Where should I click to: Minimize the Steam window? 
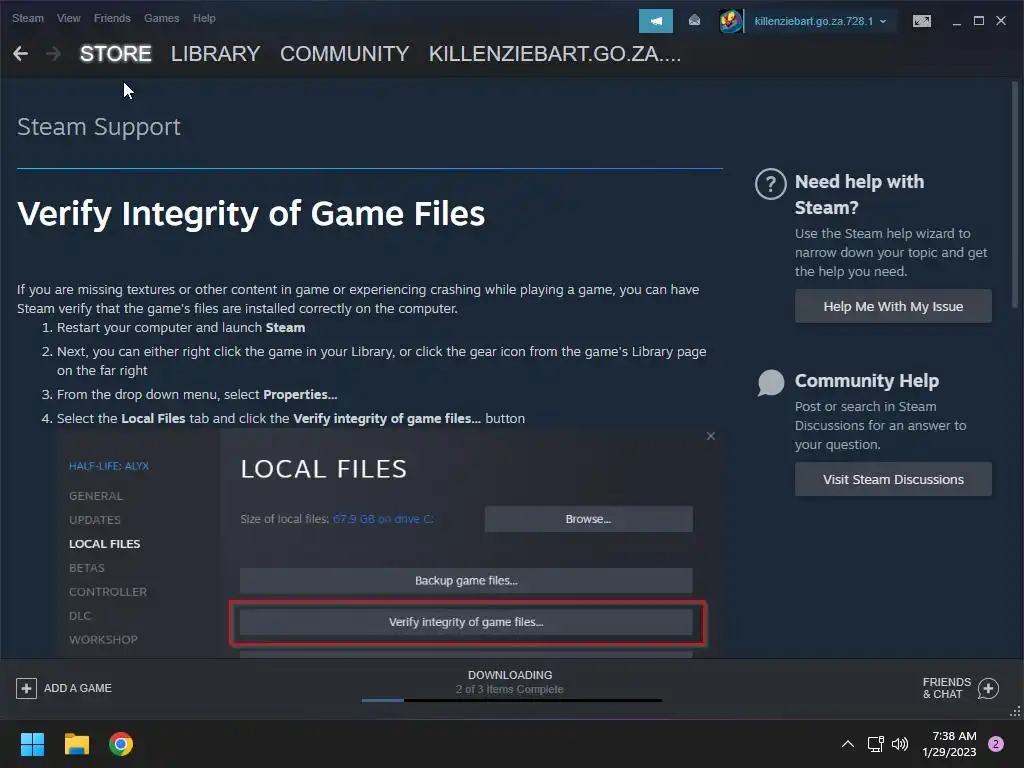(957, 22)
